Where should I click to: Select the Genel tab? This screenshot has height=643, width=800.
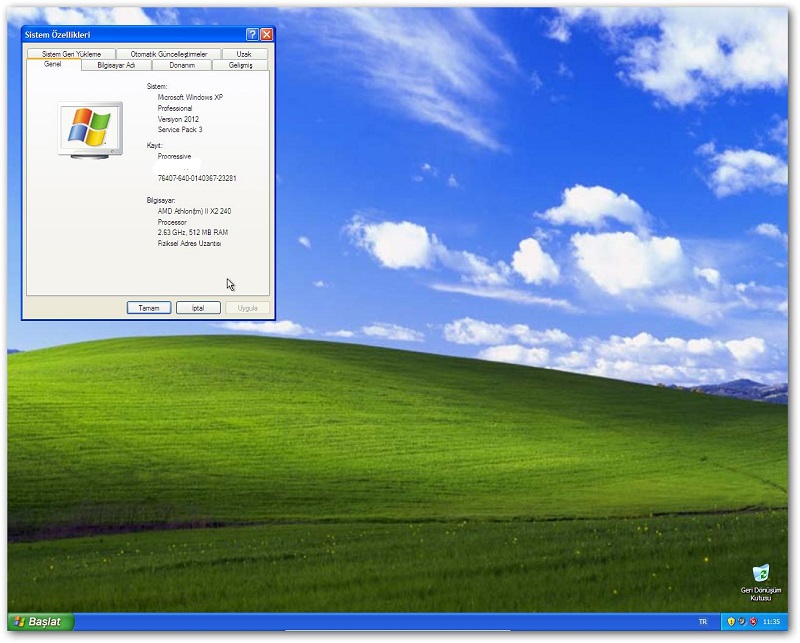[53, 64]
